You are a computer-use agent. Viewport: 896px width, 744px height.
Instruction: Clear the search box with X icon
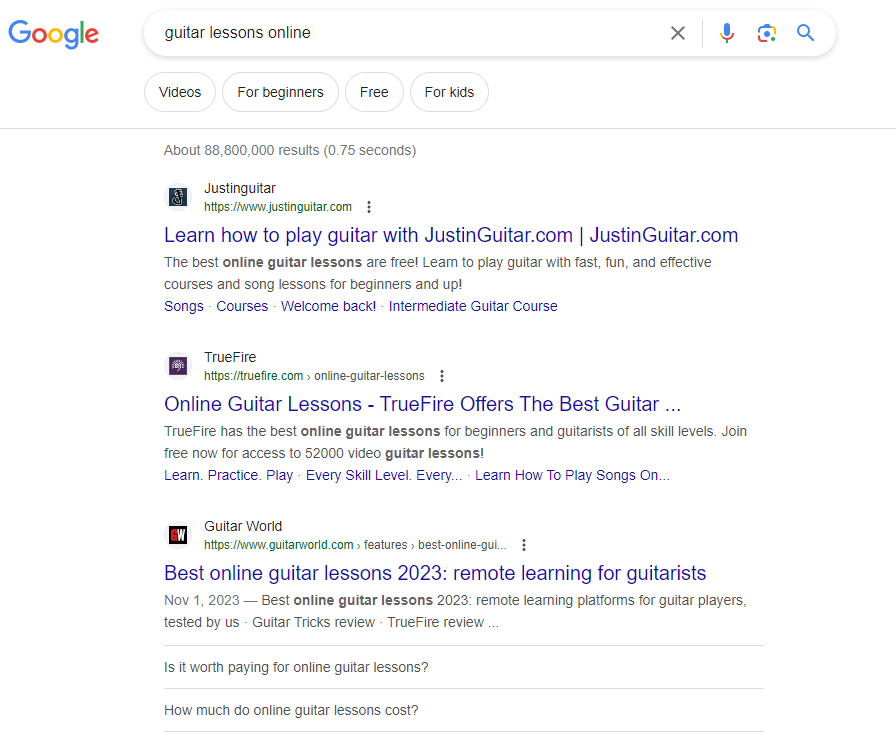coord(678,33)
